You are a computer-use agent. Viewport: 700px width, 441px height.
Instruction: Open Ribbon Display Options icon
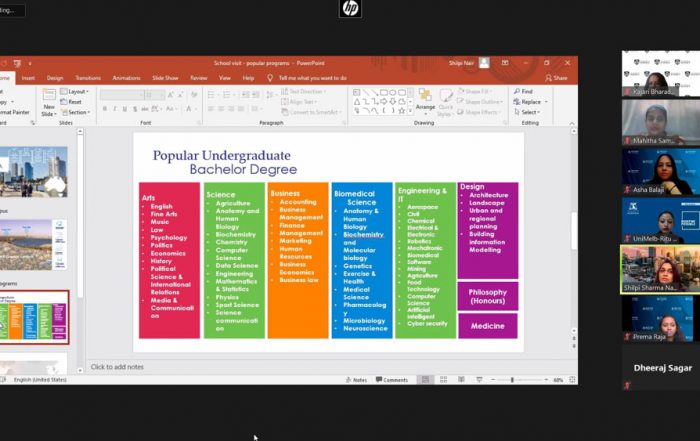(505, 63)
